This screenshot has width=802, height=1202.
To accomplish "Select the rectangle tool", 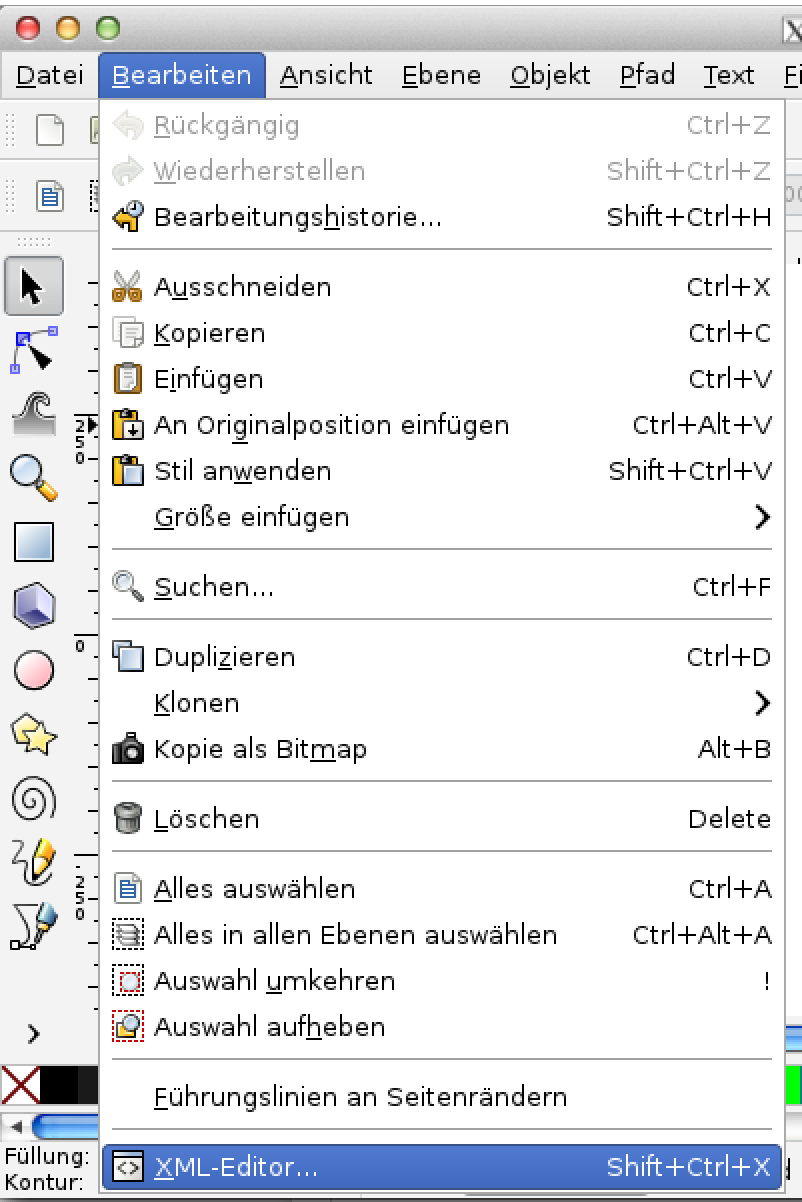I will pos(33,542).
